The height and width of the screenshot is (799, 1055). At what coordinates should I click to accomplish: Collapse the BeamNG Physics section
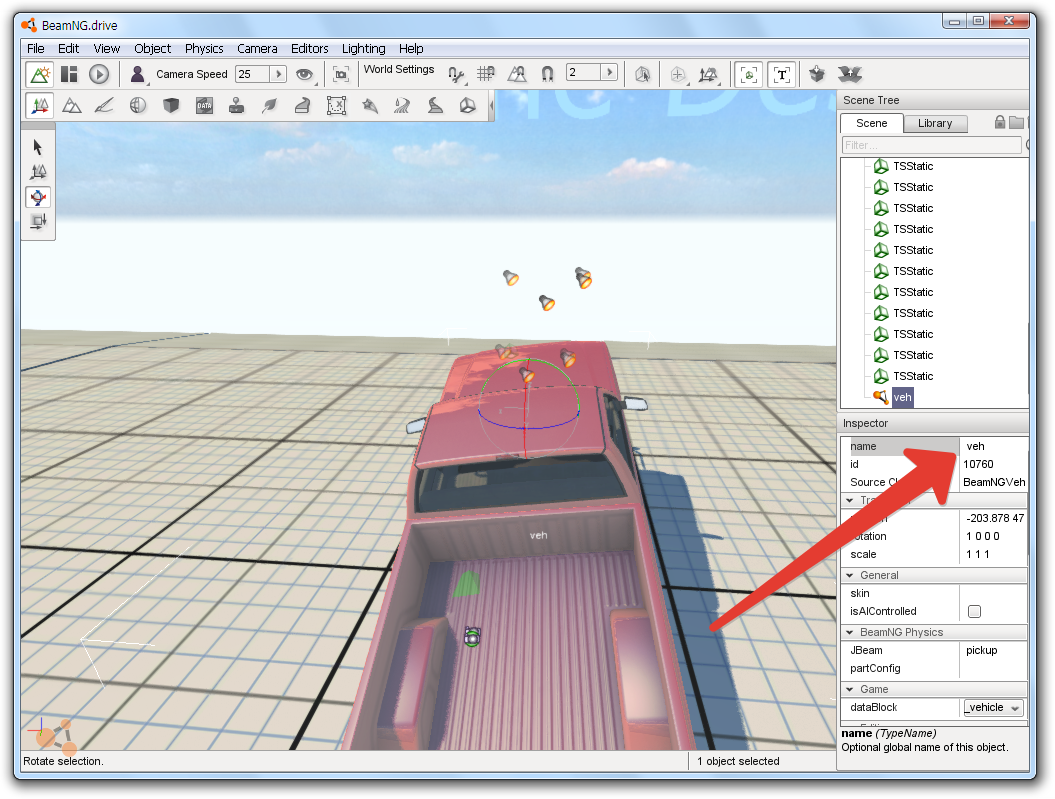(x=850, y=632)
